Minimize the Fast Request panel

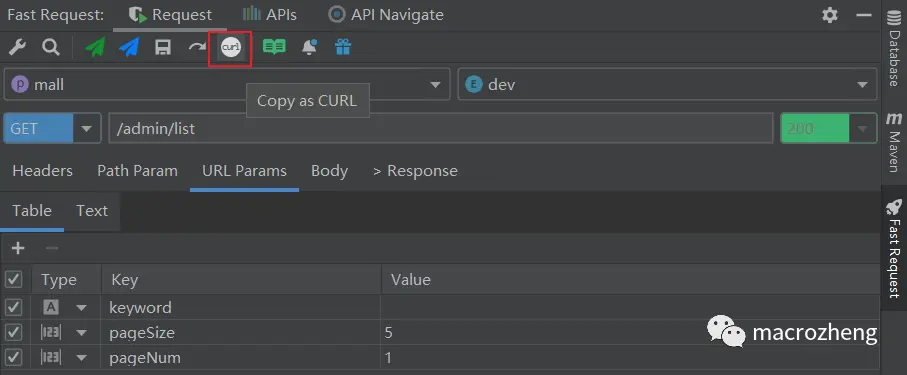tap(864, 15)
